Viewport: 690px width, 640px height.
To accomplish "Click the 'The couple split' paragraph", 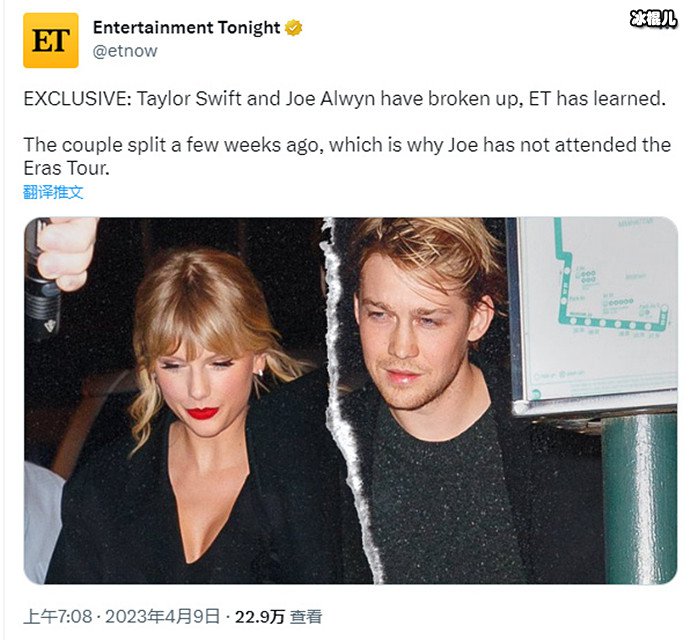I will click(347, 156).
